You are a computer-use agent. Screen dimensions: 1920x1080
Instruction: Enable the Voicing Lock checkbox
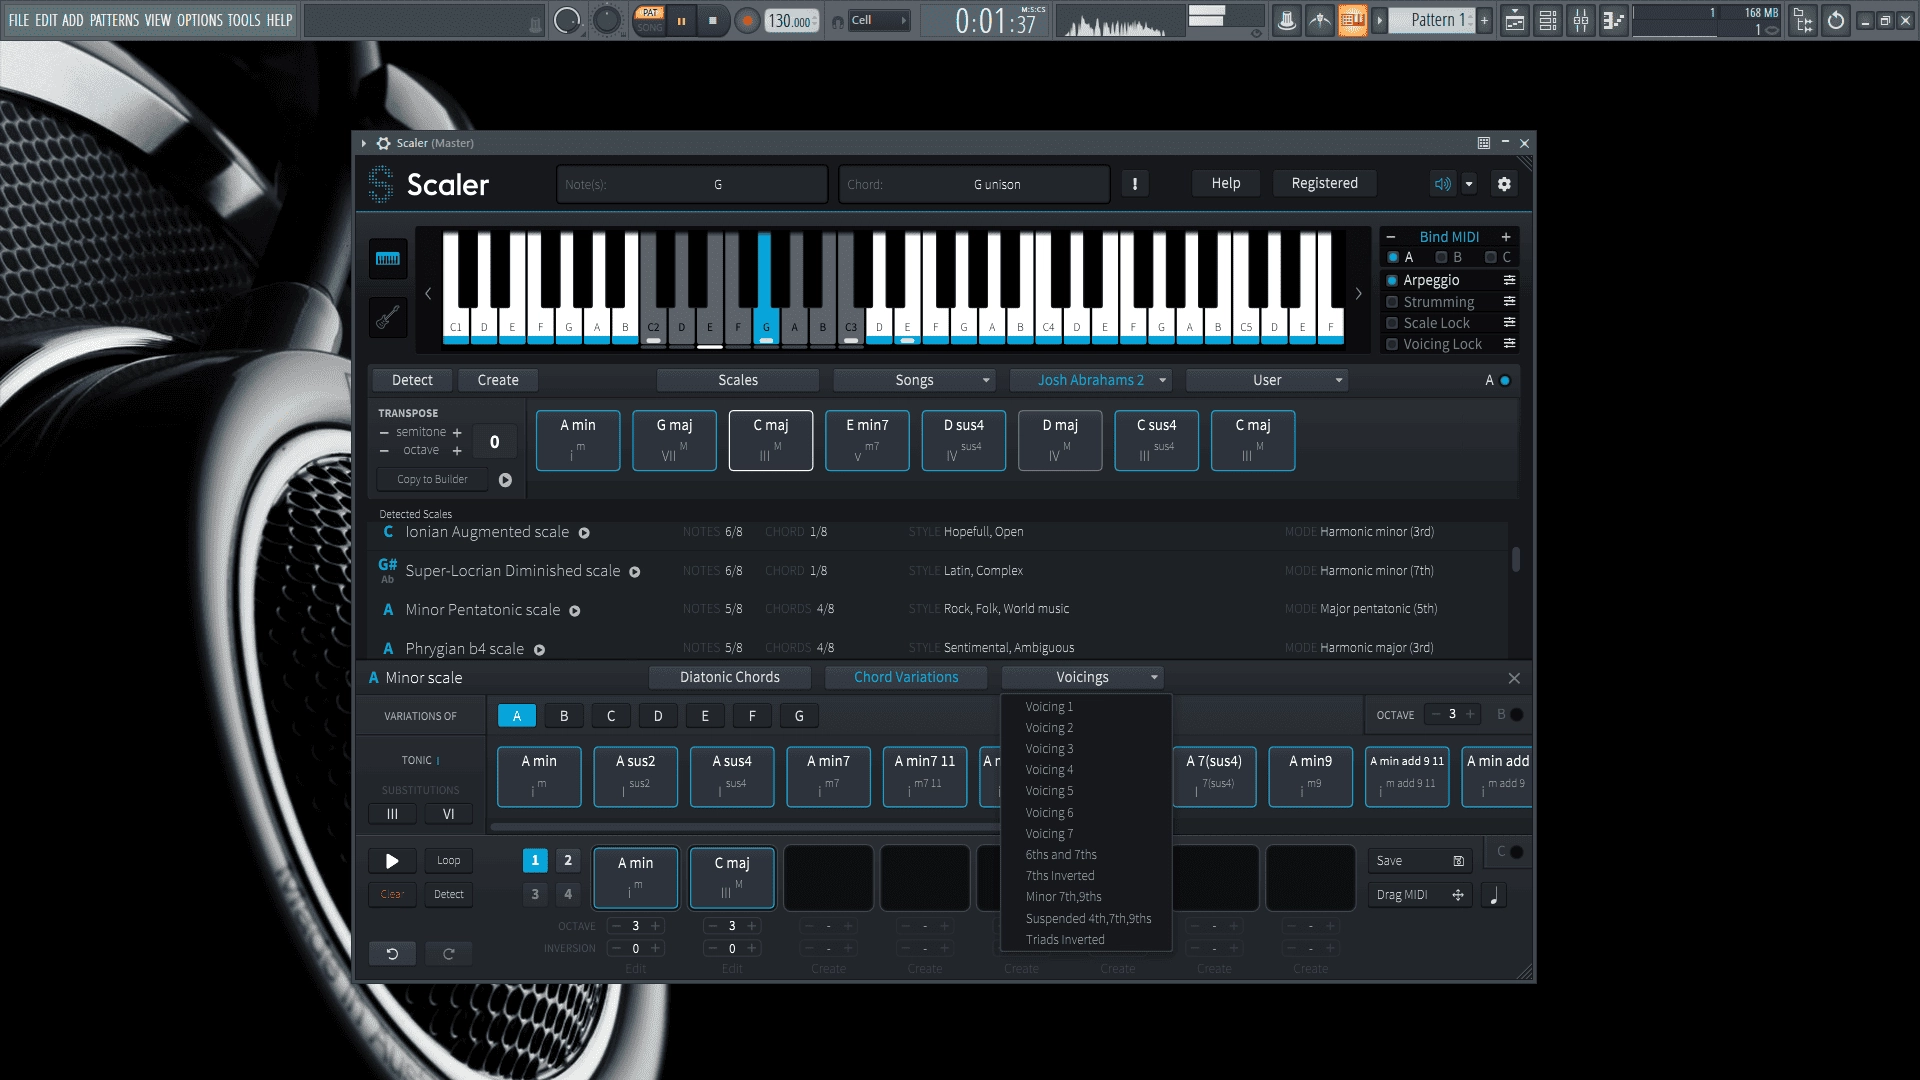tap(1392, 344)
